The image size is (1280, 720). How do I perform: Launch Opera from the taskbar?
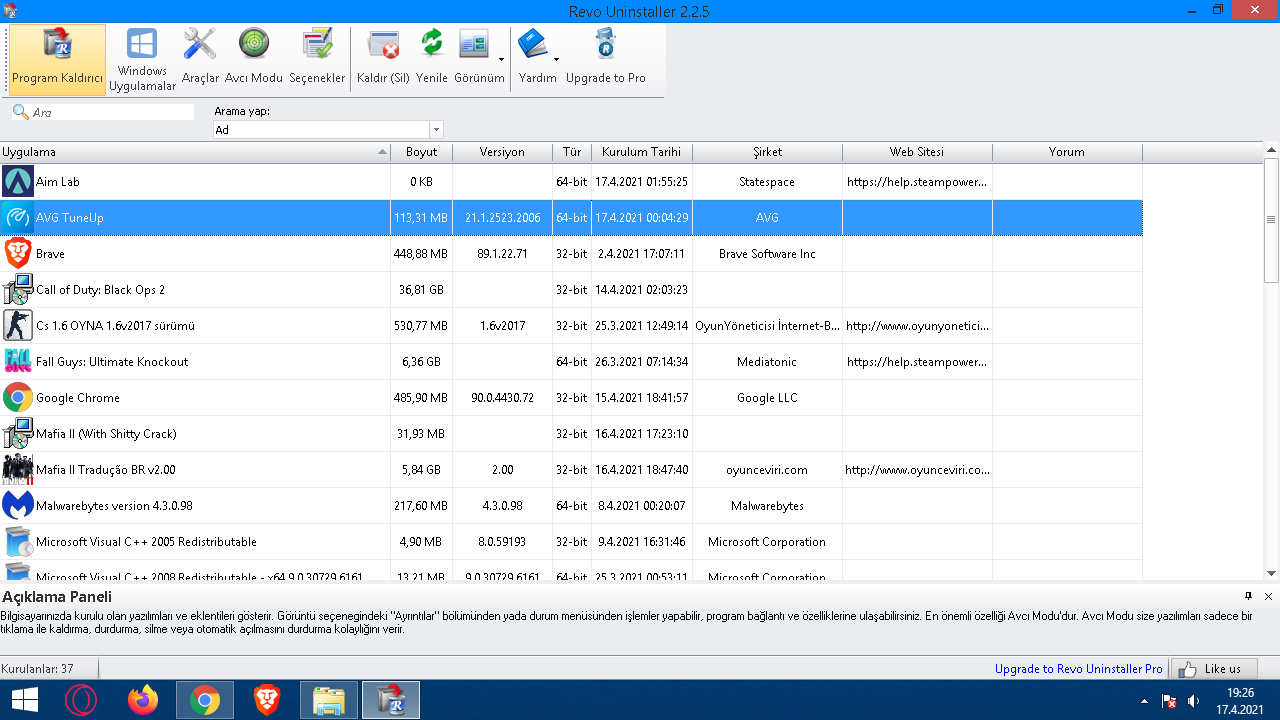[x=81, y=700]
